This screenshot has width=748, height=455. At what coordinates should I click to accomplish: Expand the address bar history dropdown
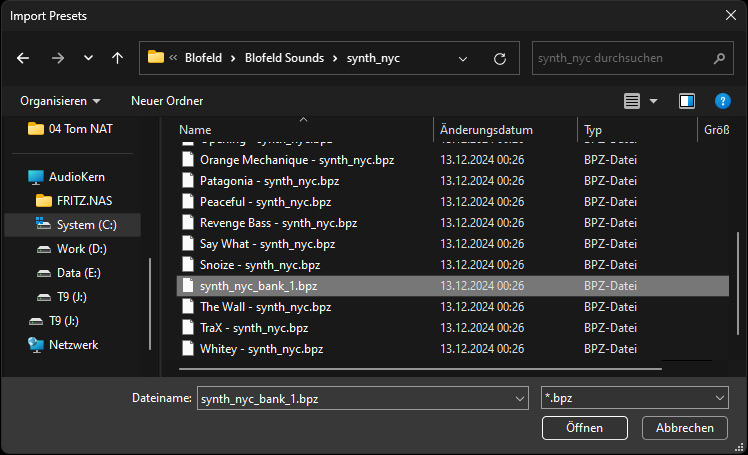[462, 59]
